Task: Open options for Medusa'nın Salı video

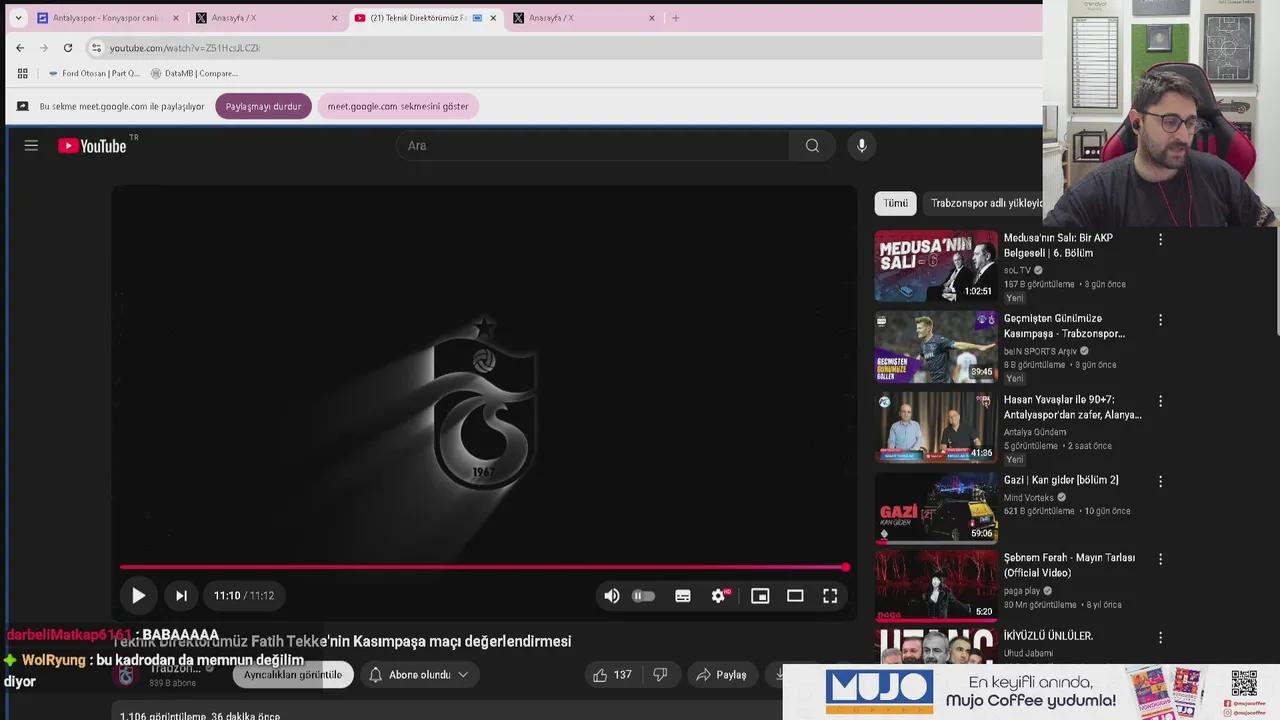Action: pyautogui.click(x=1160, y=240)
